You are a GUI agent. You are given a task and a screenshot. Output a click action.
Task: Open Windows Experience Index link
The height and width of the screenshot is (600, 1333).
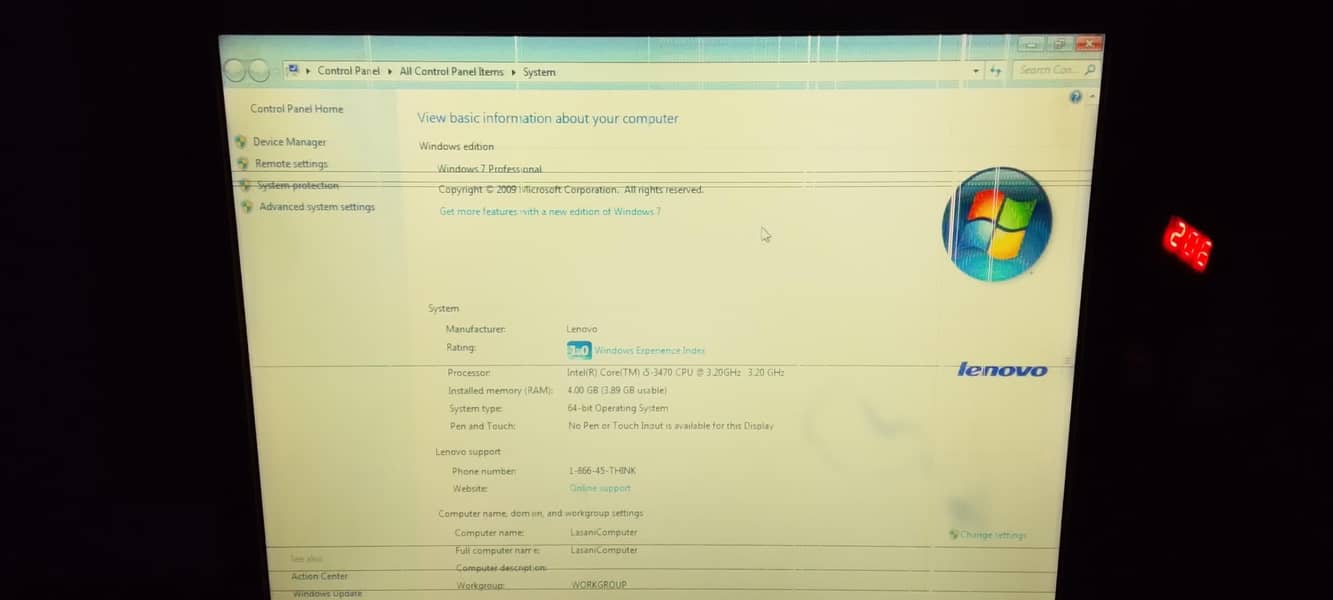coord(649,351)
